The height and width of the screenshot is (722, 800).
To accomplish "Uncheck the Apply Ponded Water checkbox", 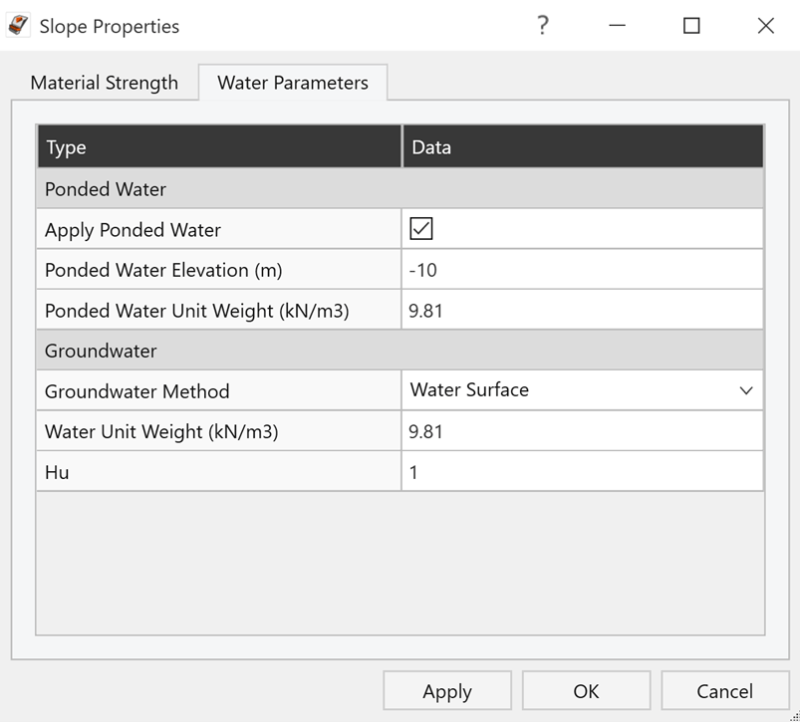I will (420, 228).
